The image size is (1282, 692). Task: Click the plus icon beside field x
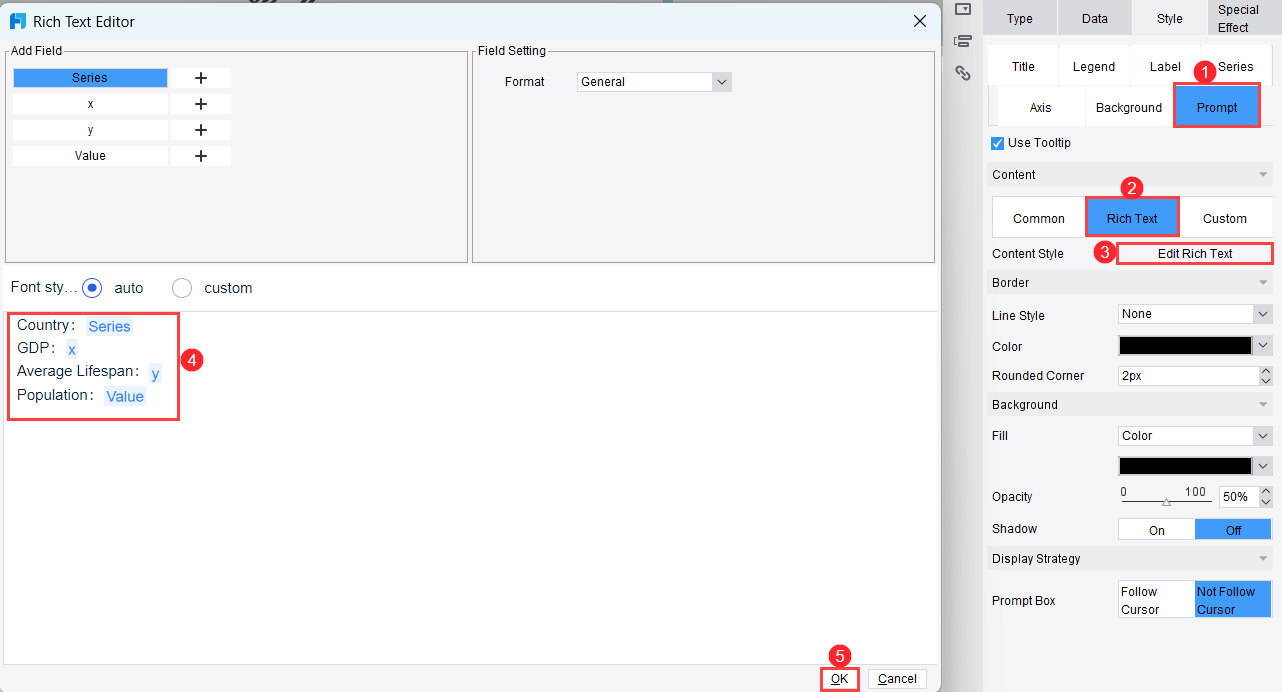(200, 104)
